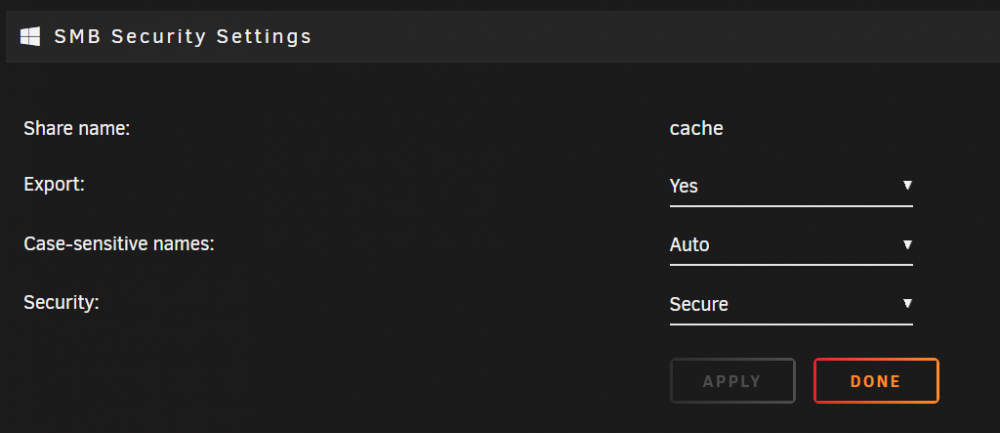Image resolution: width=1000 pixels, height=433 pixels.
Task: Select the cache share name value
Action: point(696,129)
